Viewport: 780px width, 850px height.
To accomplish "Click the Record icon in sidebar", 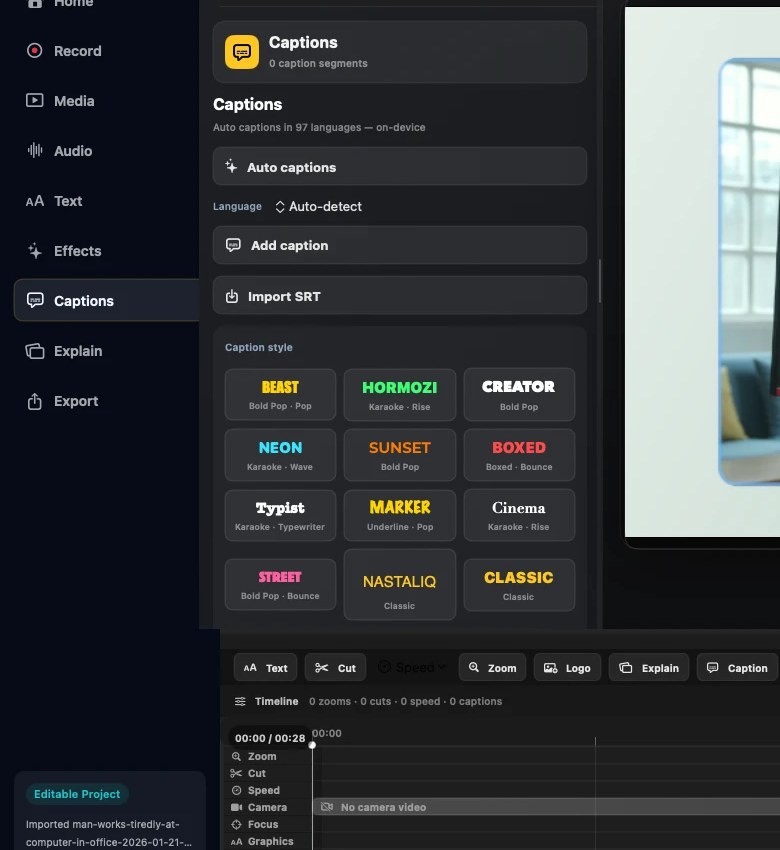I will click(x=34, y=51).
